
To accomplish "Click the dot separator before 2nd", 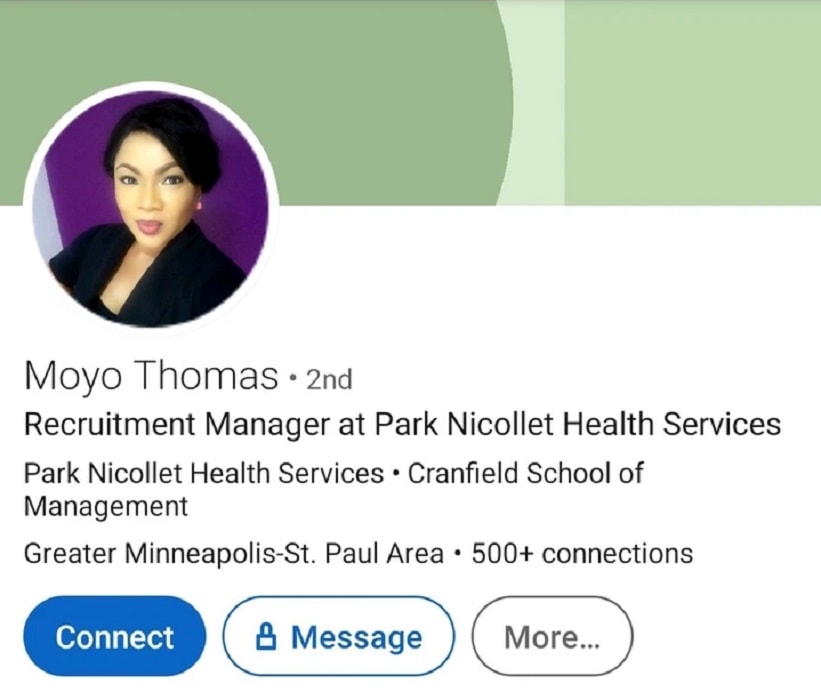I will point(293,377).
